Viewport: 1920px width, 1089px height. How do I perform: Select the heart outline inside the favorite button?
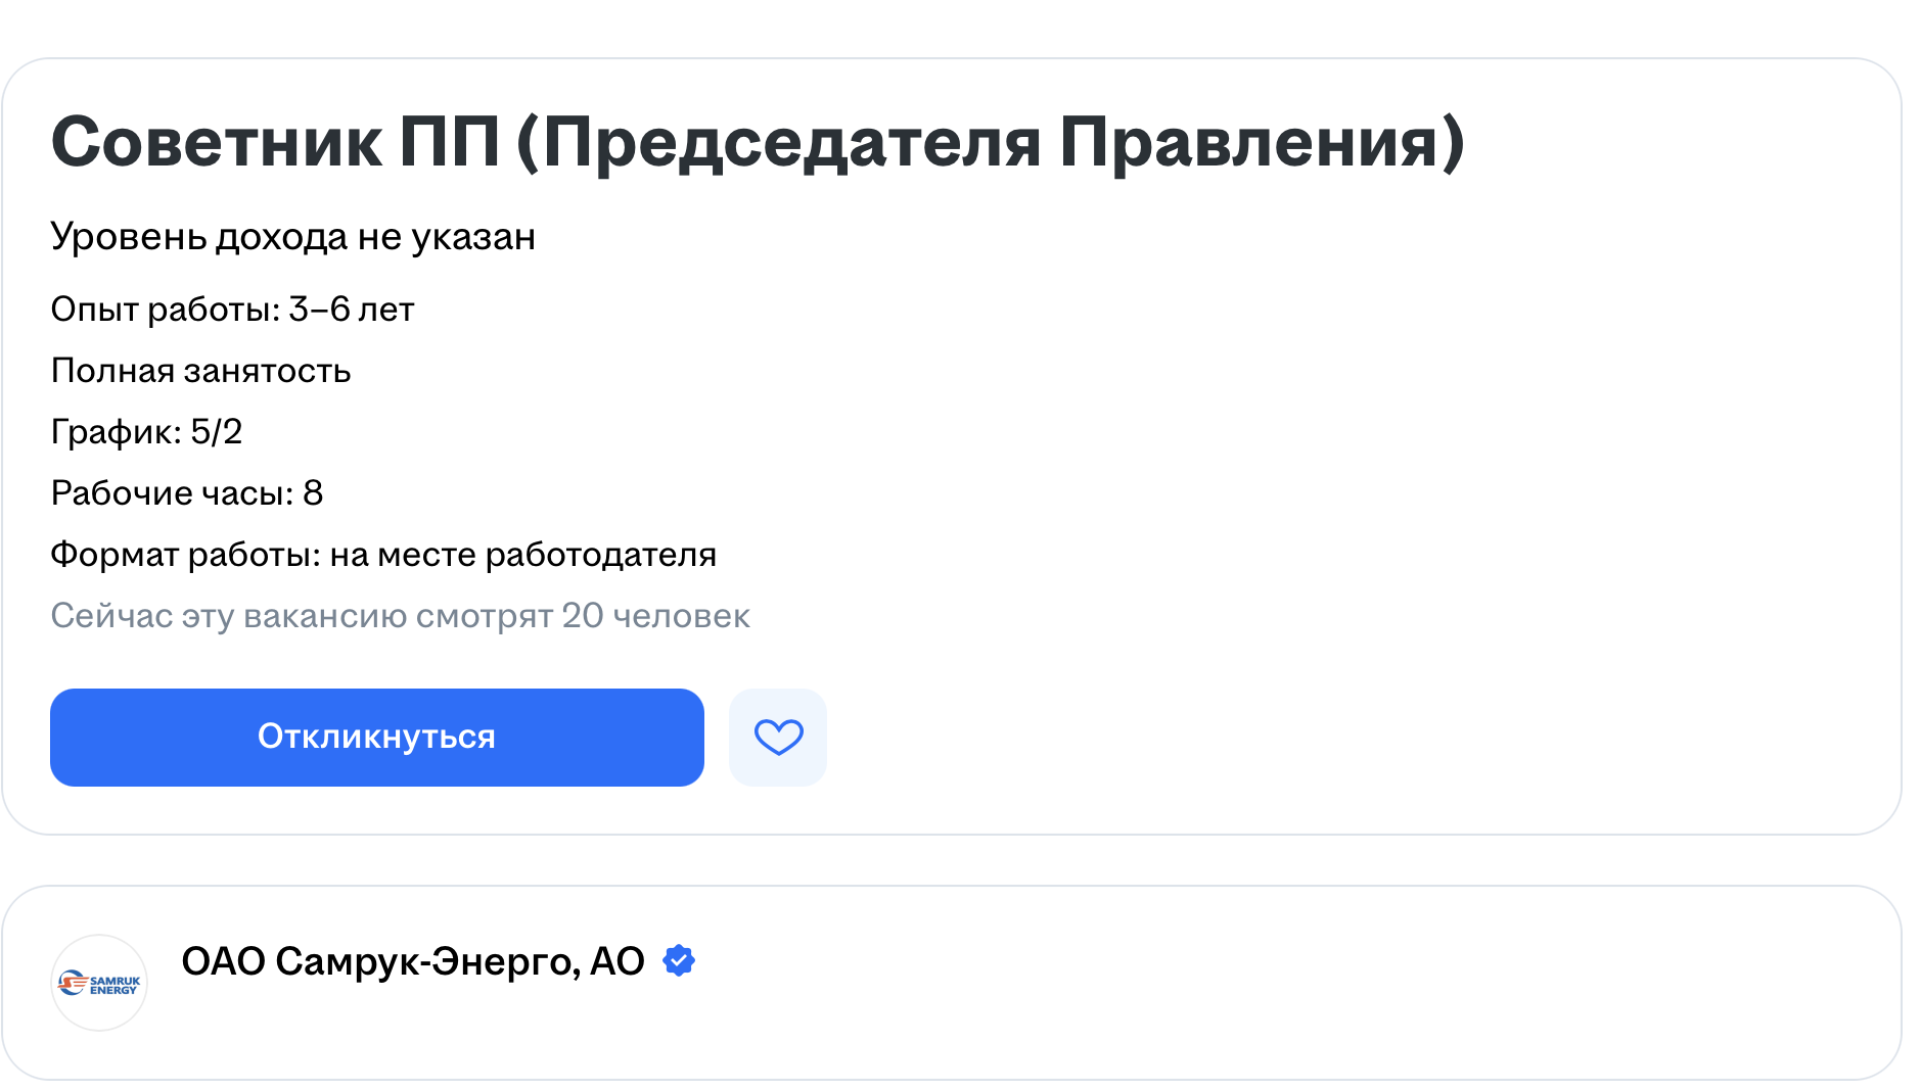[x=778, y=737]
